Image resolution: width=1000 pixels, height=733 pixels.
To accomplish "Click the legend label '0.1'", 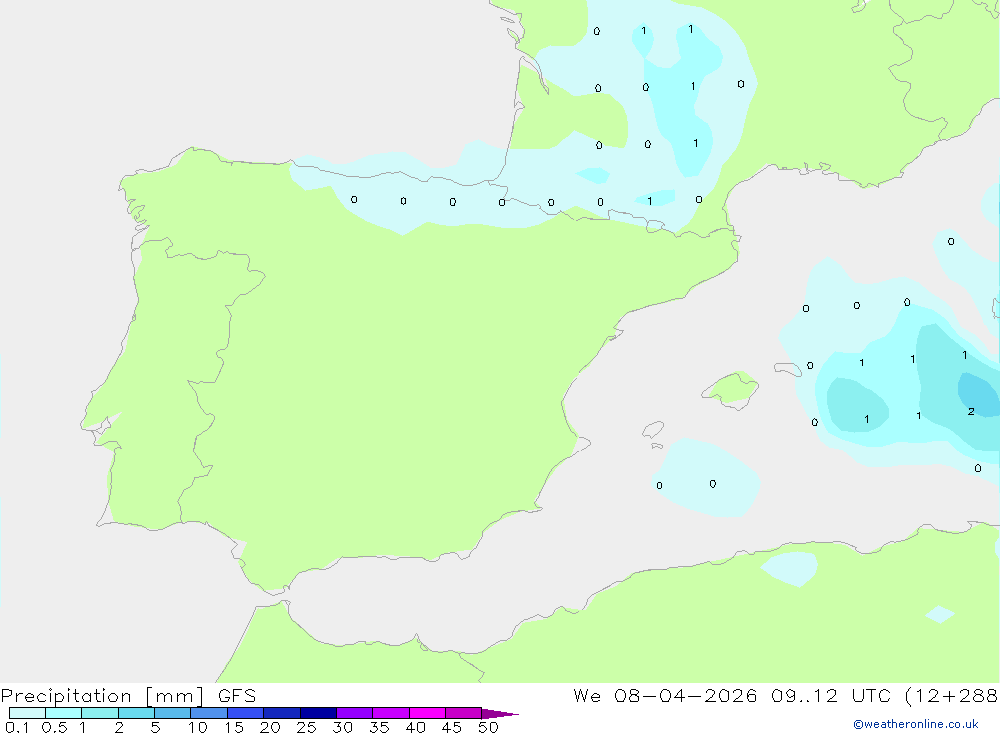I will (x=17, y=727).
